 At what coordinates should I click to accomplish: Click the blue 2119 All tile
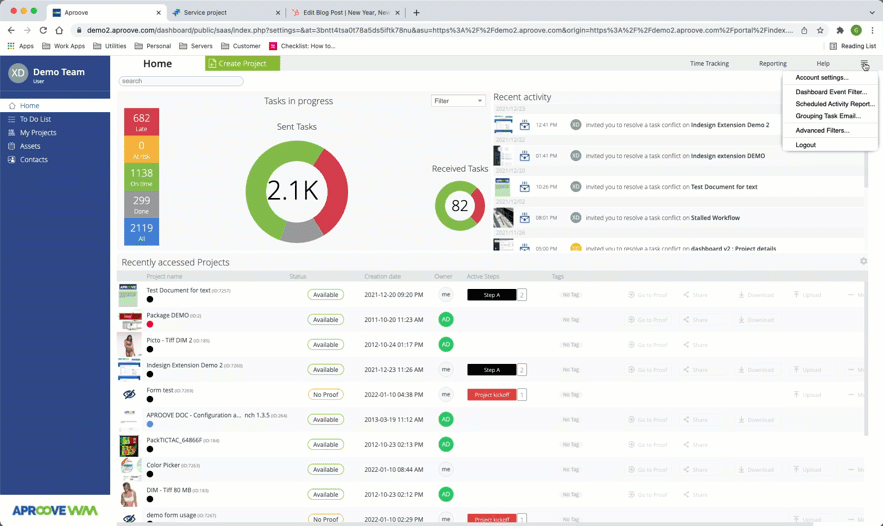coord(141,231)
